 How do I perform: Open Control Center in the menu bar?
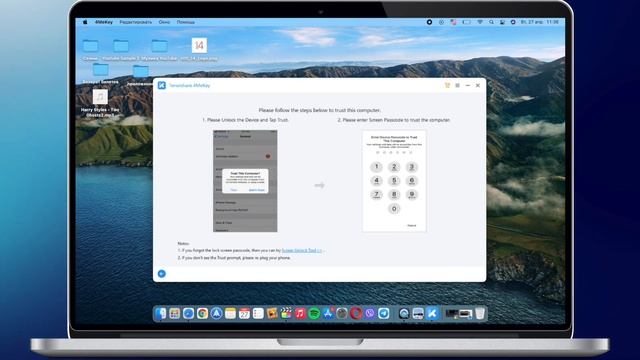coord(502,22)
